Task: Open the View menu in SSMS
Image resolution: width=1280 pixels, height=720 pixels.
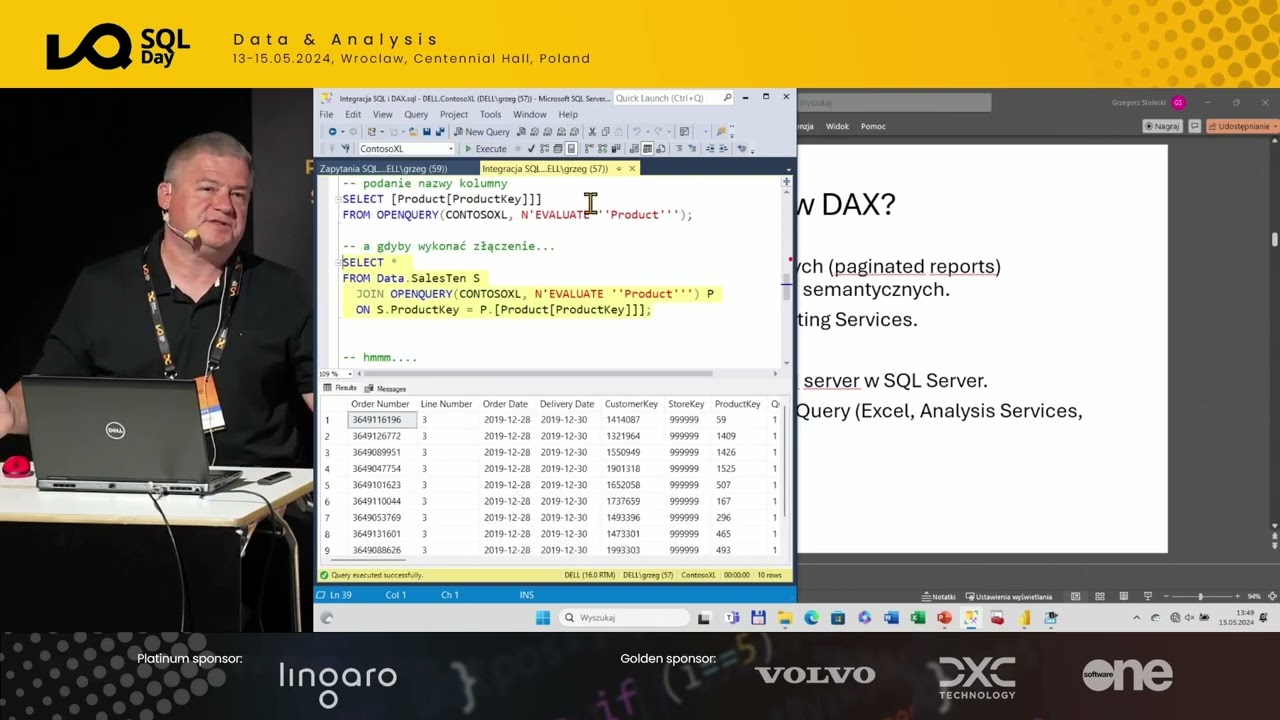Action: pos(382,115)
